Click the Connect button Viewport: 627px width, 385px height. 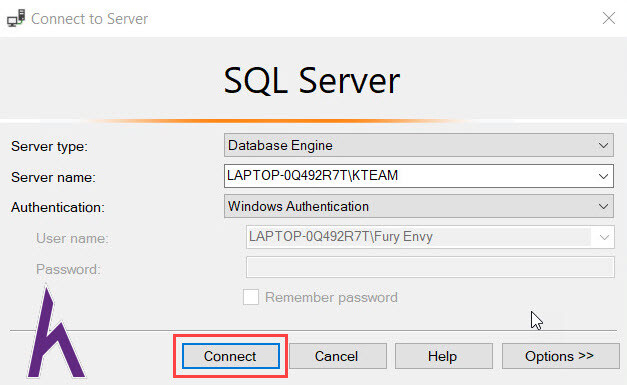[231, 356]
